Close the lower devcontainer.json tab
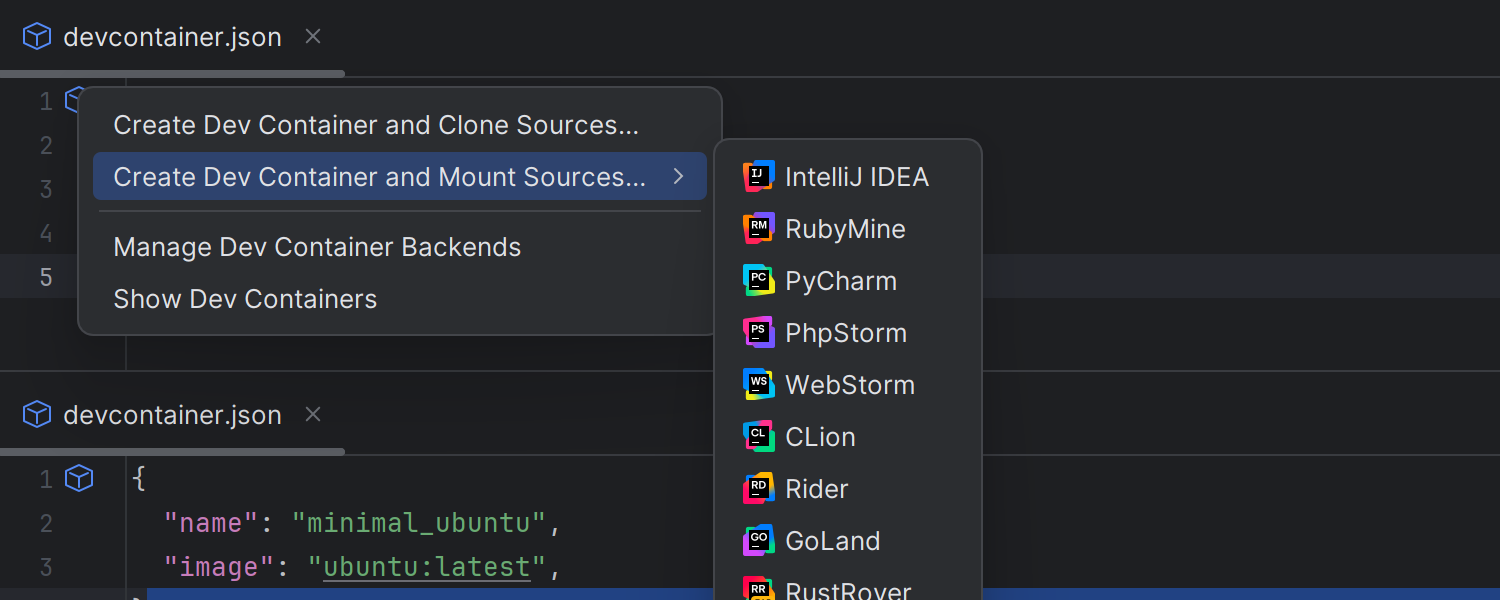The width and height of the screenshot is (1500, 600). coord(313,414)
